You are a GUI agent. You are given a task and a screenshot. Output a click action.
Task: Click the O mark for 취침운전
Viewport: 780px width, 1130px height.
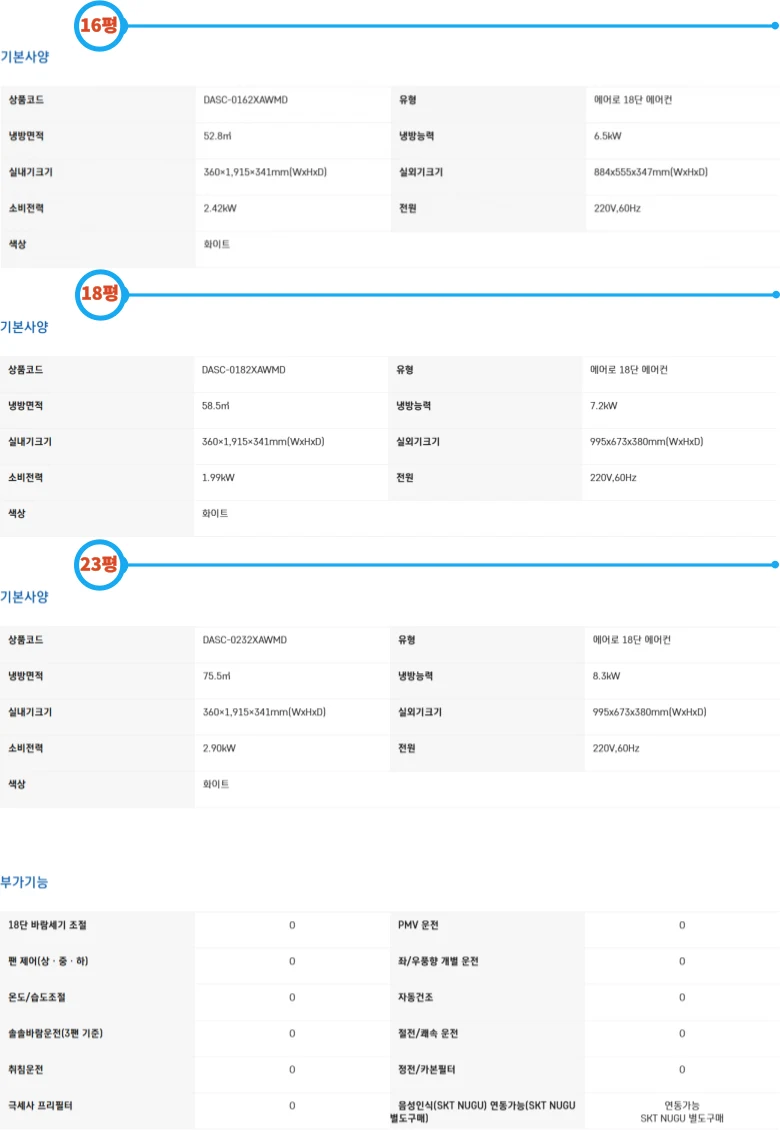click(292, 1069)
